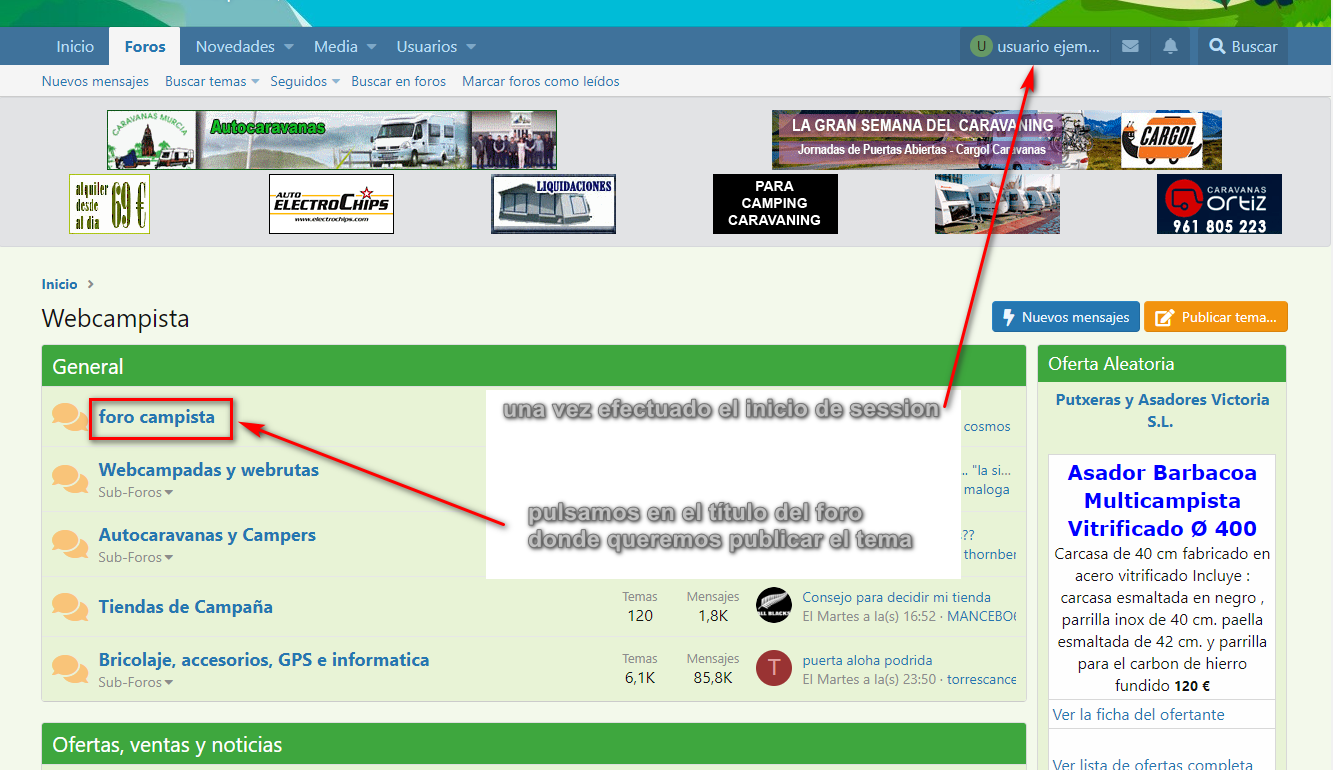
Task: Click the All Blacks avatar icon
Action: (x=774, y=605)
